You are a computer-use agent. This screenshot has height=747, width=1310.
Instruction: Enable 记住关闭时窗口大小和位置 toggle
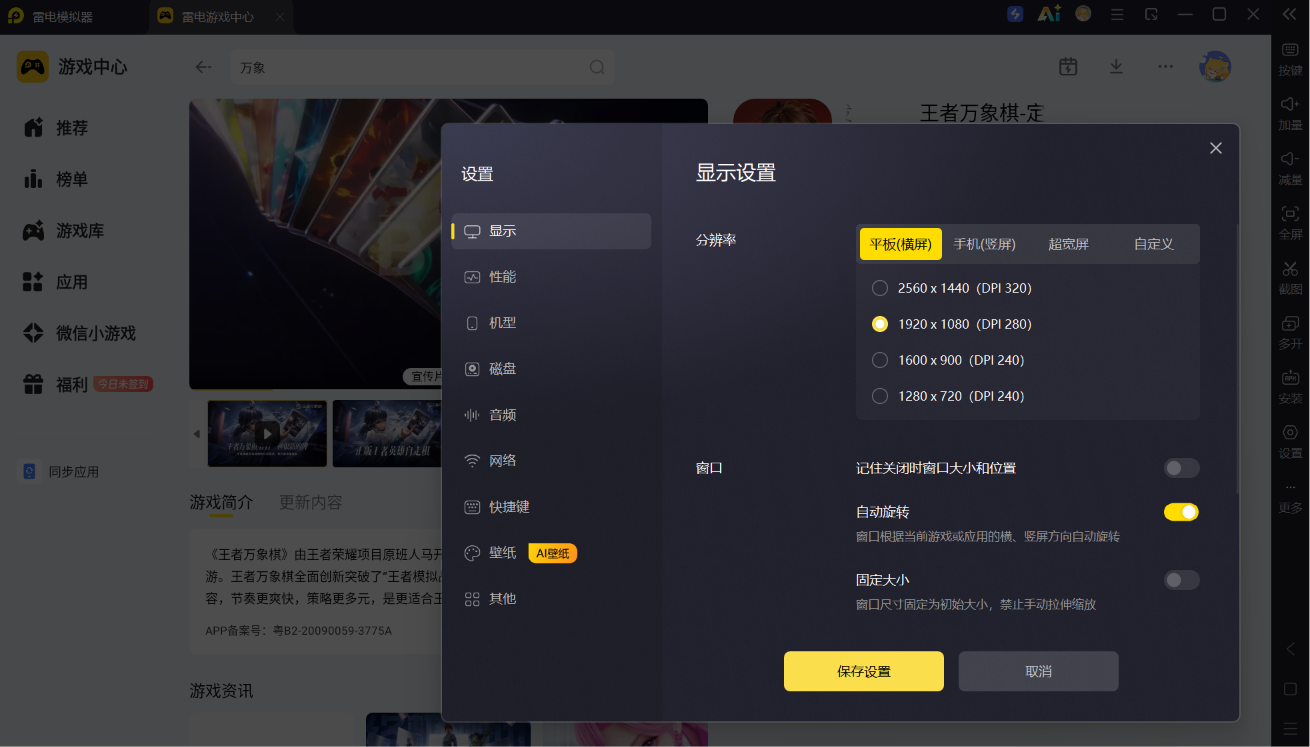(x=1181, y=468)
